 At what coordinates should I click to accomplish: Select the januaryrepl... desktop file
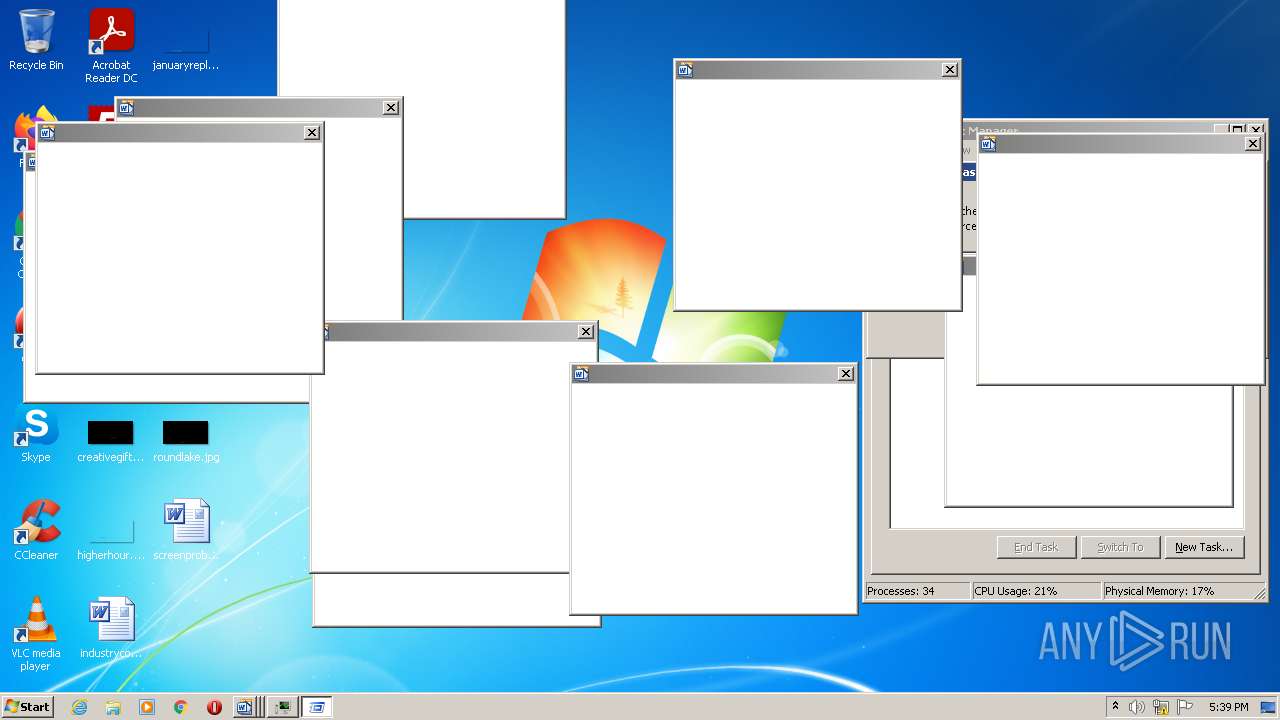click(186, 48)
